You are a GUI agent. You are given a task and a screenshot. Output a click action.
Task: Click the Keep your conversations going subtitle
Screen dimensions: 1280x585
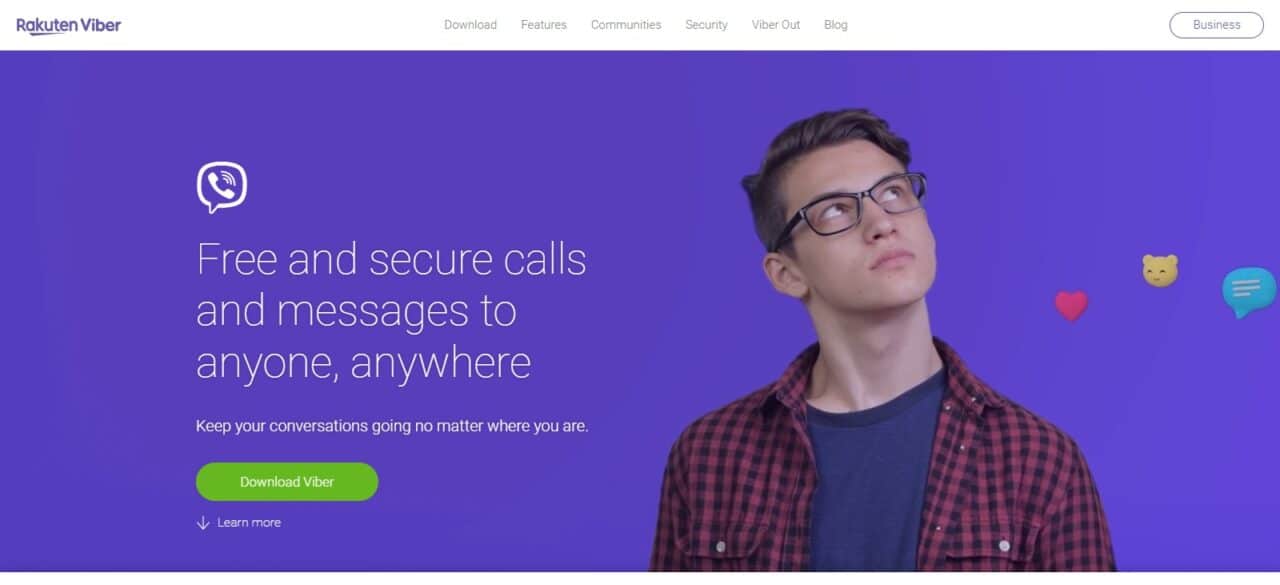point(392,426)
